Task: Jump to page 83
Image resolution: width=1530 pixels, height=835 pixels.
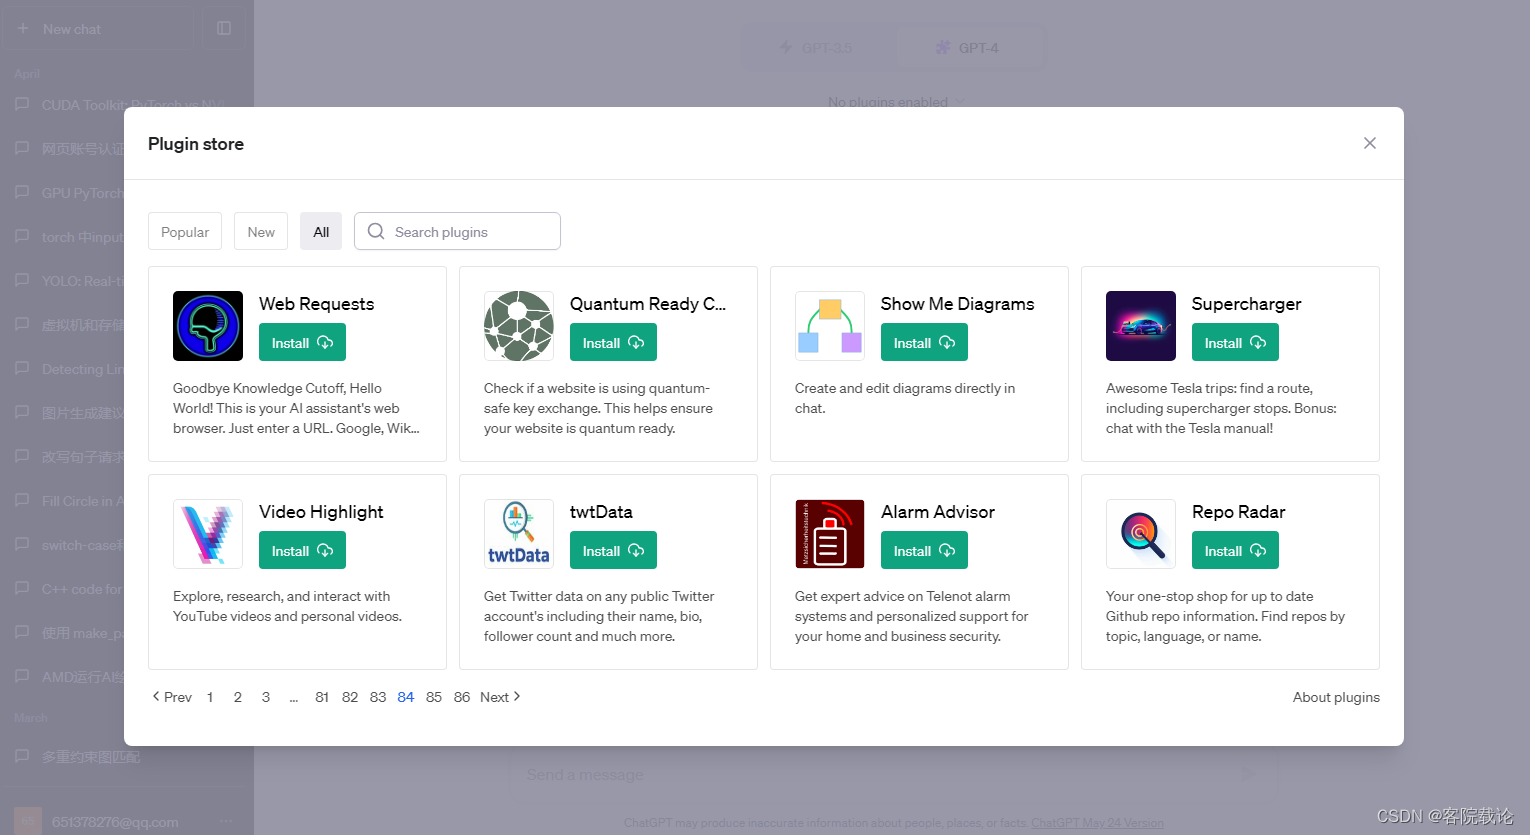Action: (x=378, y=697)
